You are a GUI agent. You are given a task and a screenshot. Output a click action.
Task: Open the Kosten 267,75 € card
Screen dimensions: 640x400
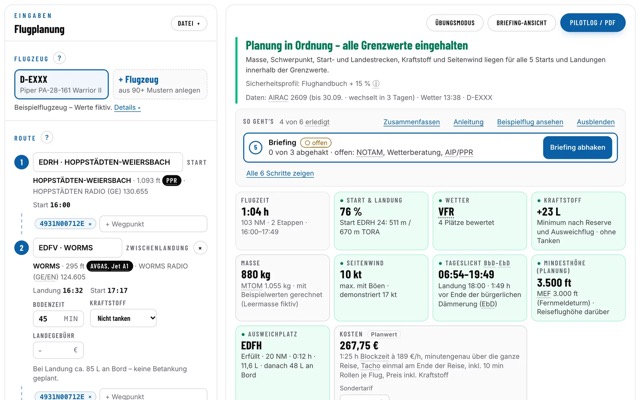pos(431,363)
